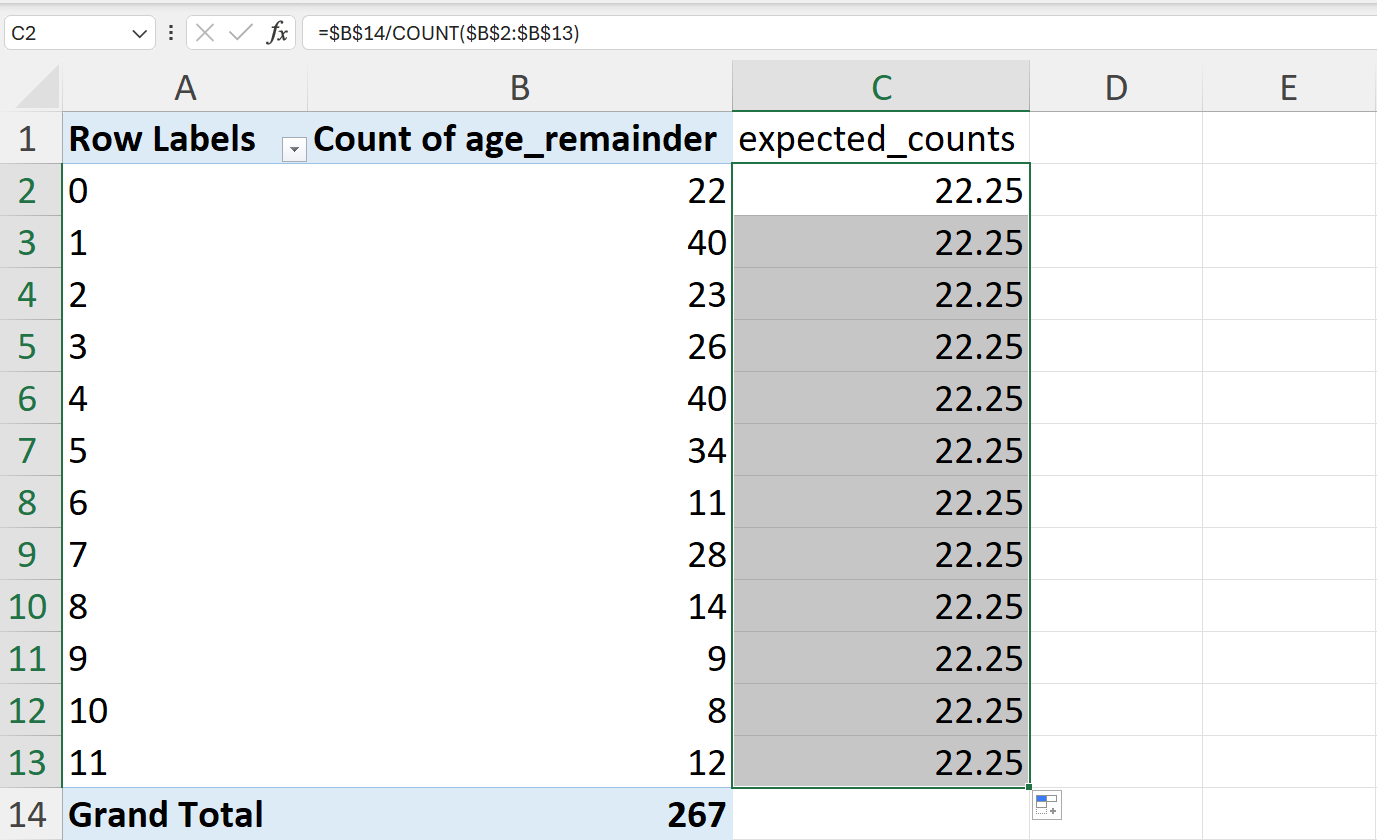
Task: Click the formula bar options dots
Action: pos(171,33)
